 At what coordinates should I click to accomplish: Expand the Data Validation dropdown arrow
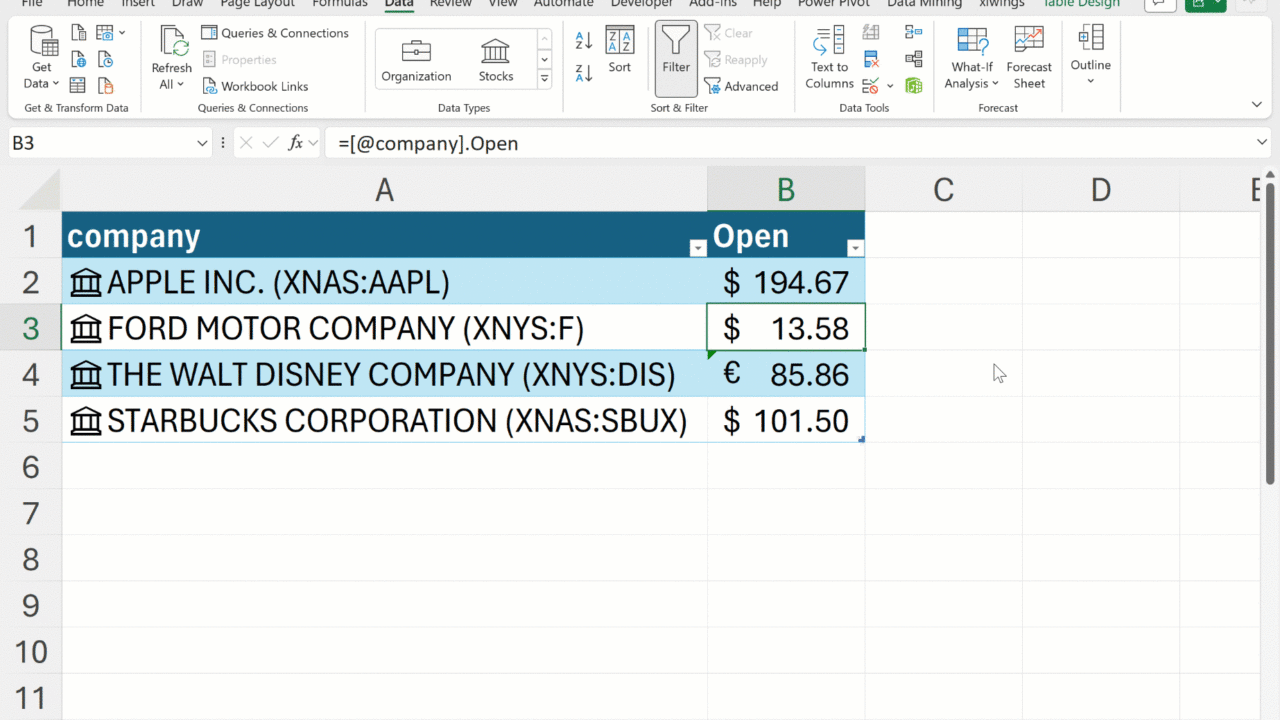(890, 86)
